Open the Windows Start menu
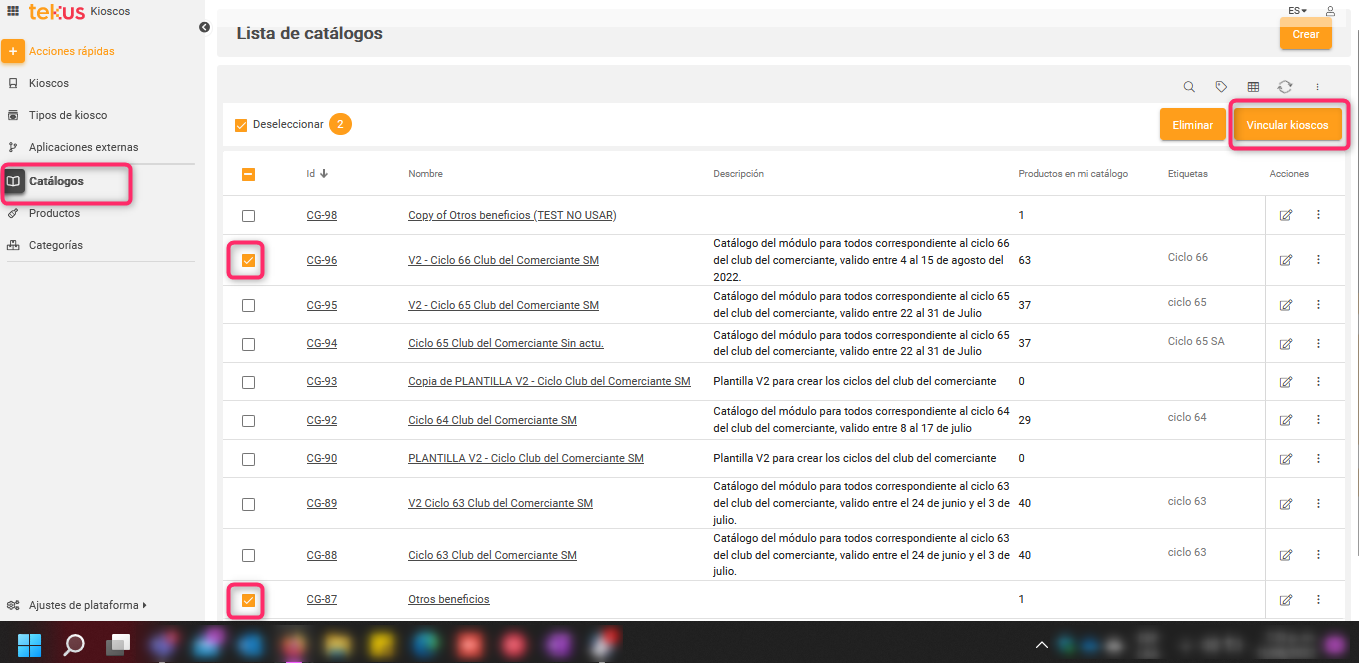The image size is (1359, 663). [x=28, y=644]
